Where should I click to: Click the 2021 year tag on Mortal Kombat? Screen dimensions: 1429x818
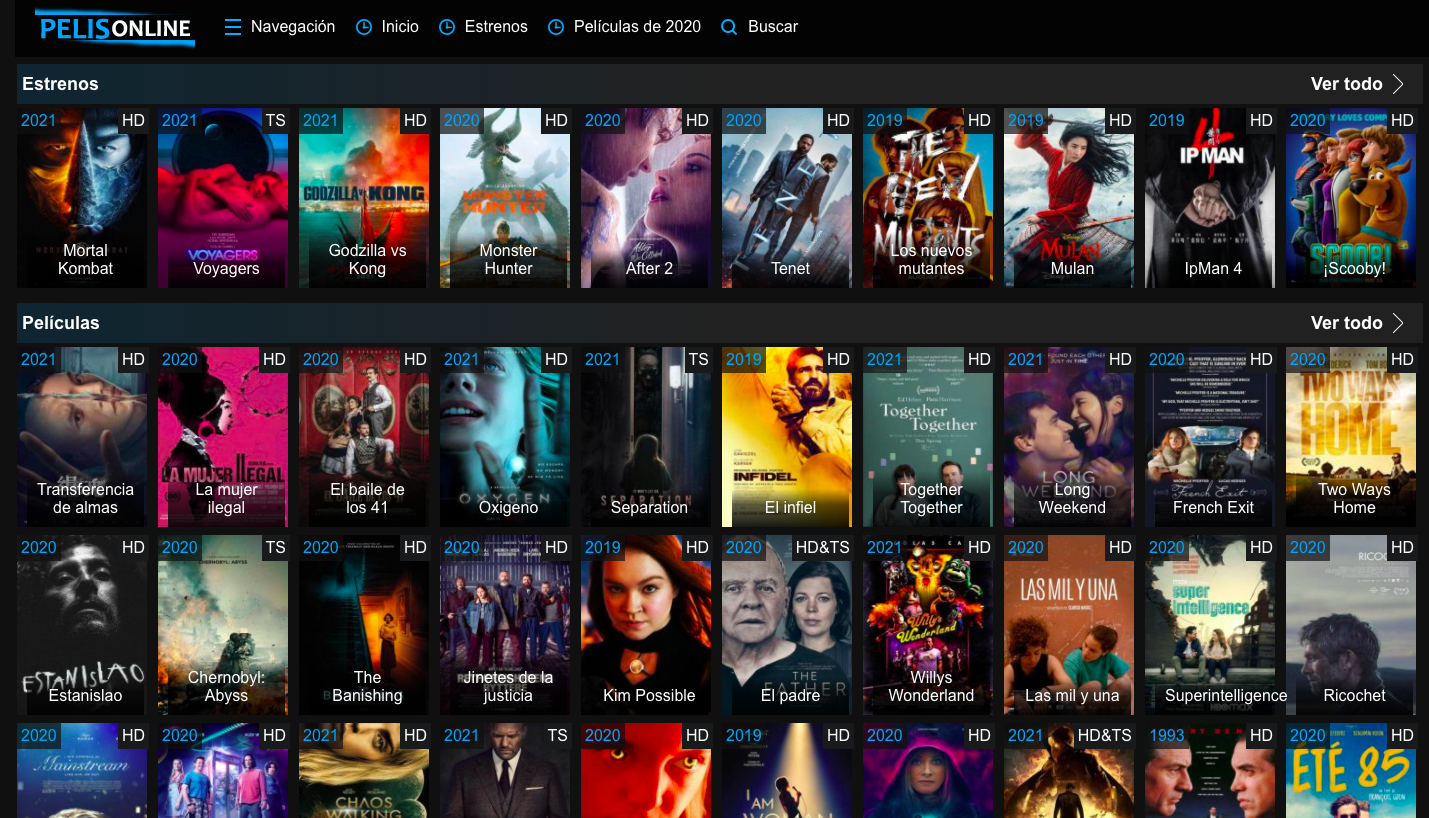pos(39,120)
